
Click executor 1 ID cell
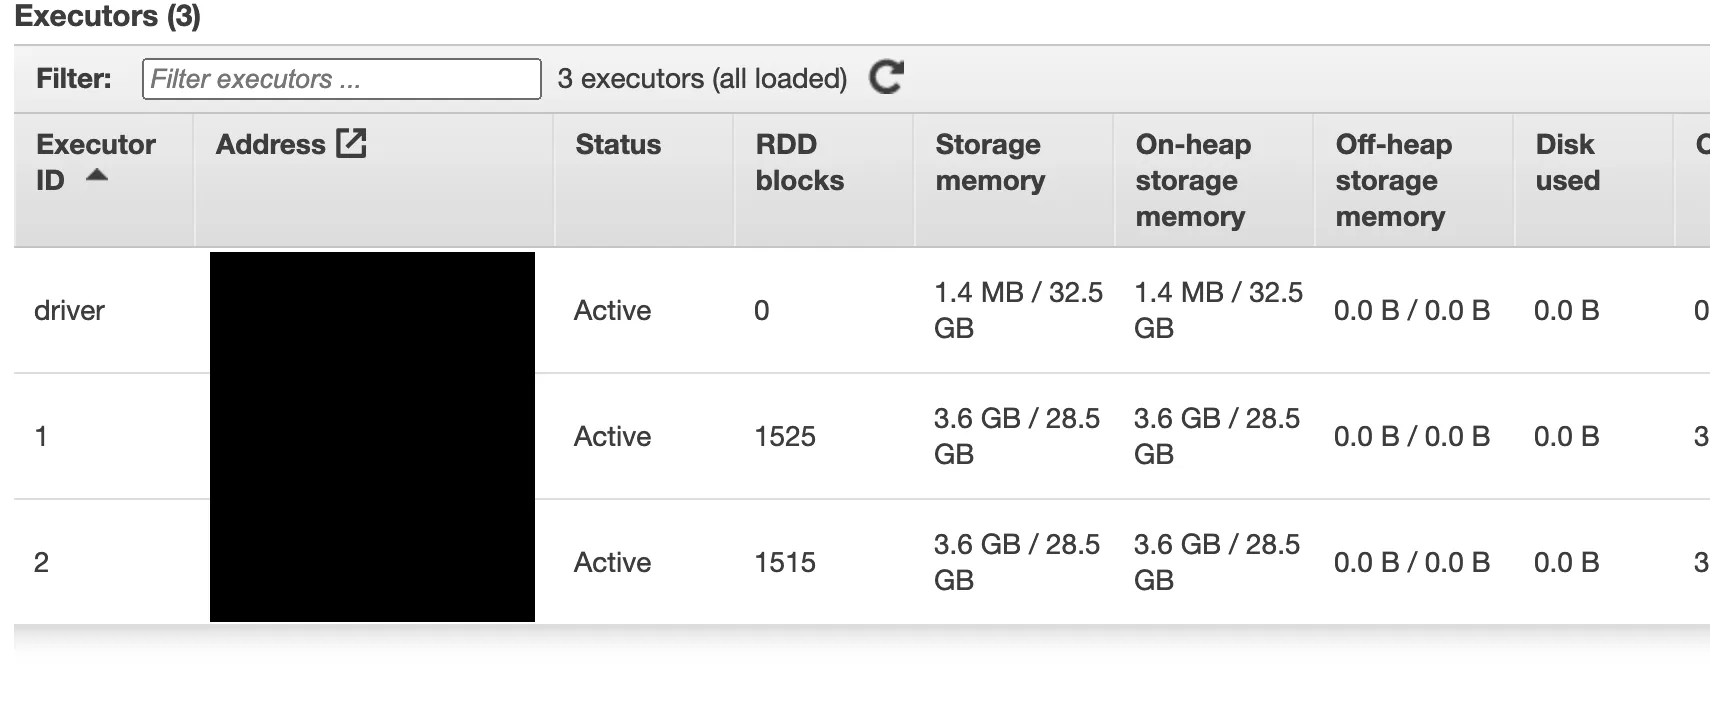(41, 437)
